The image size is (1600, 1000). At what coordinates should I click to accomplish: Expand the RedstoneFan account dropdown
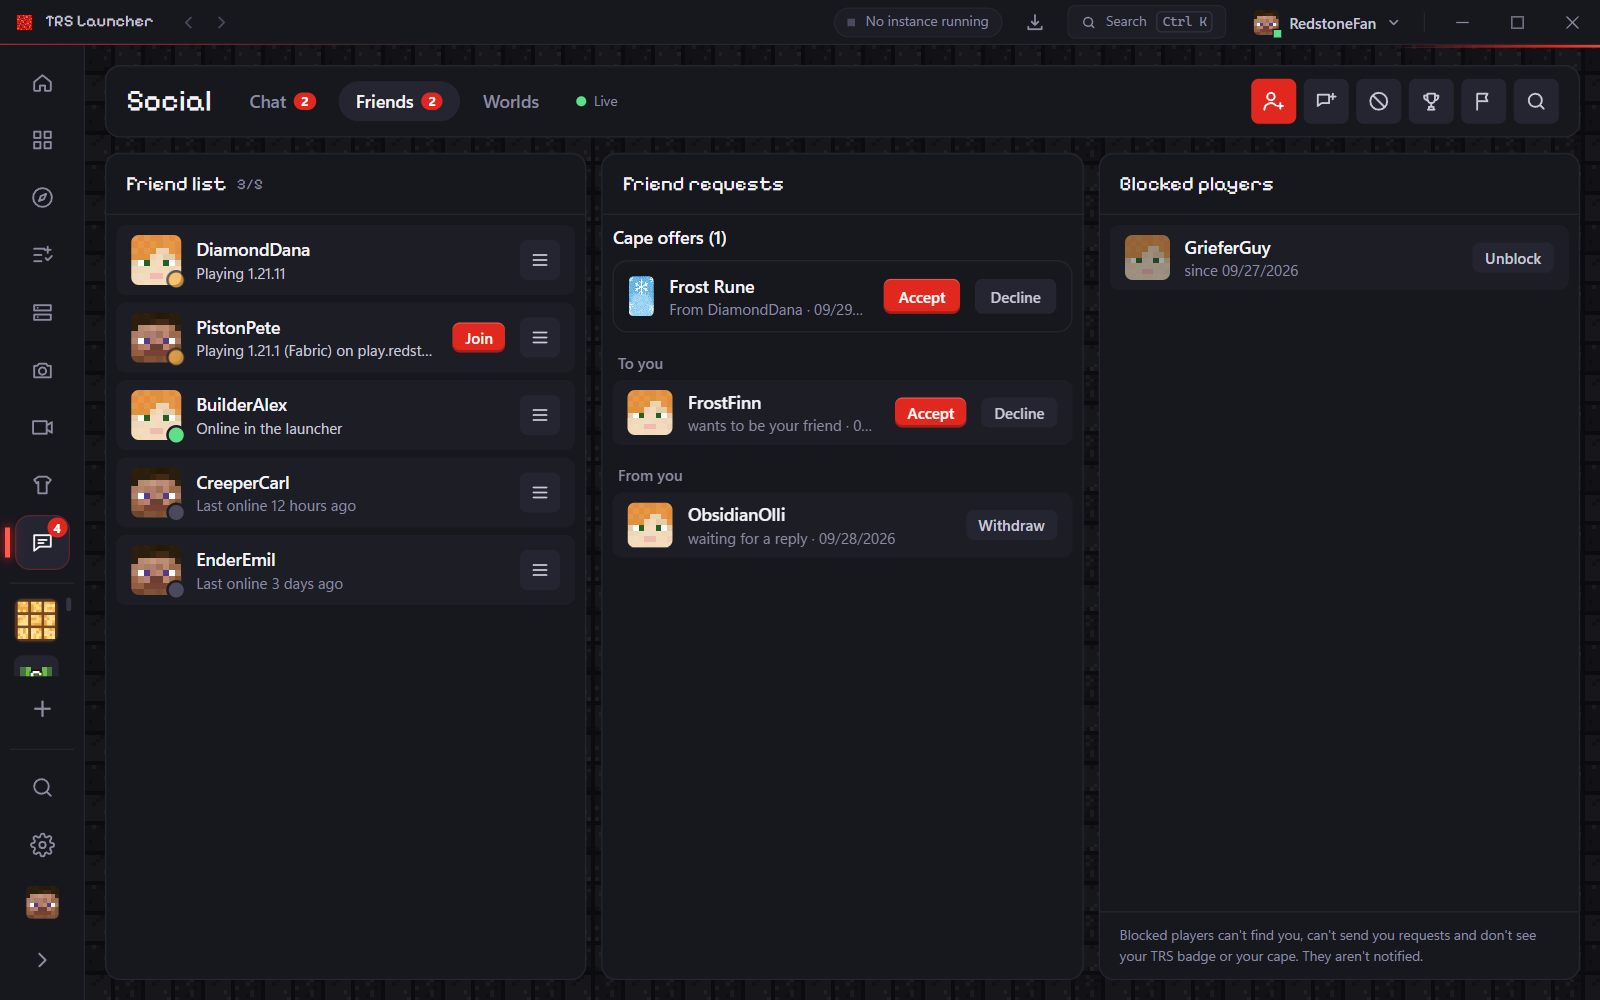1327,23
